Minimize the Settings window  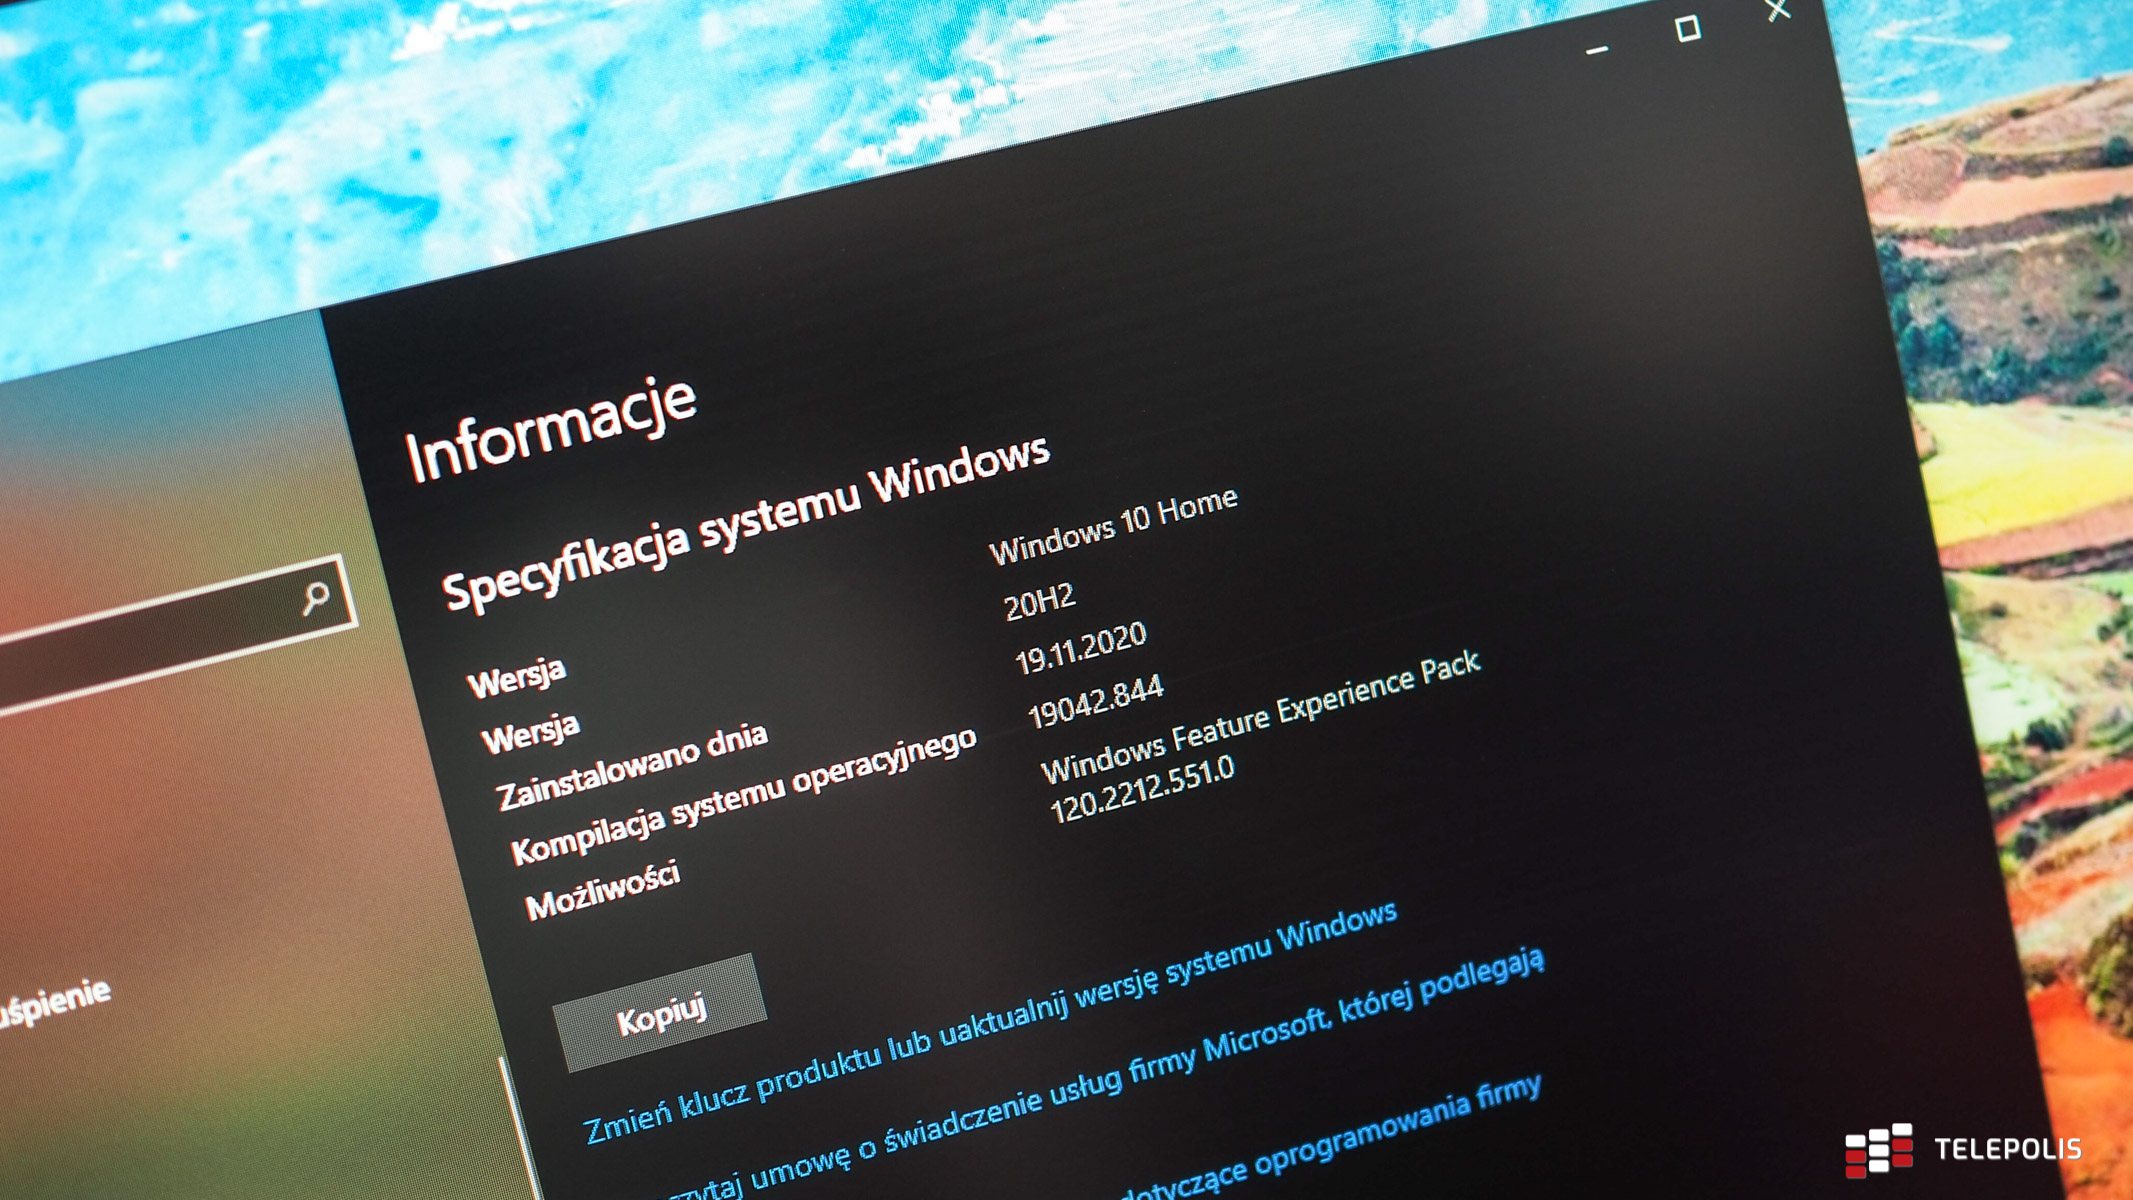pos(1597,49)
